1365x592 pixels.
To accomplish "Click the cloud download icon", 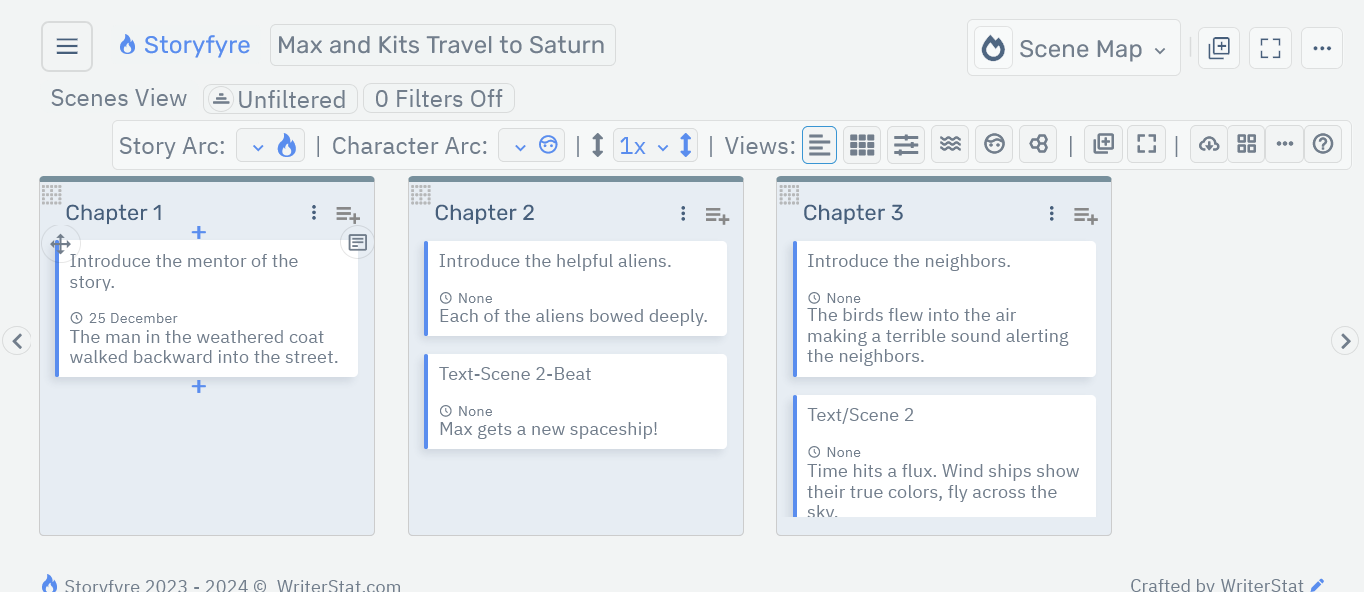I will click(x=1208, y=144).
